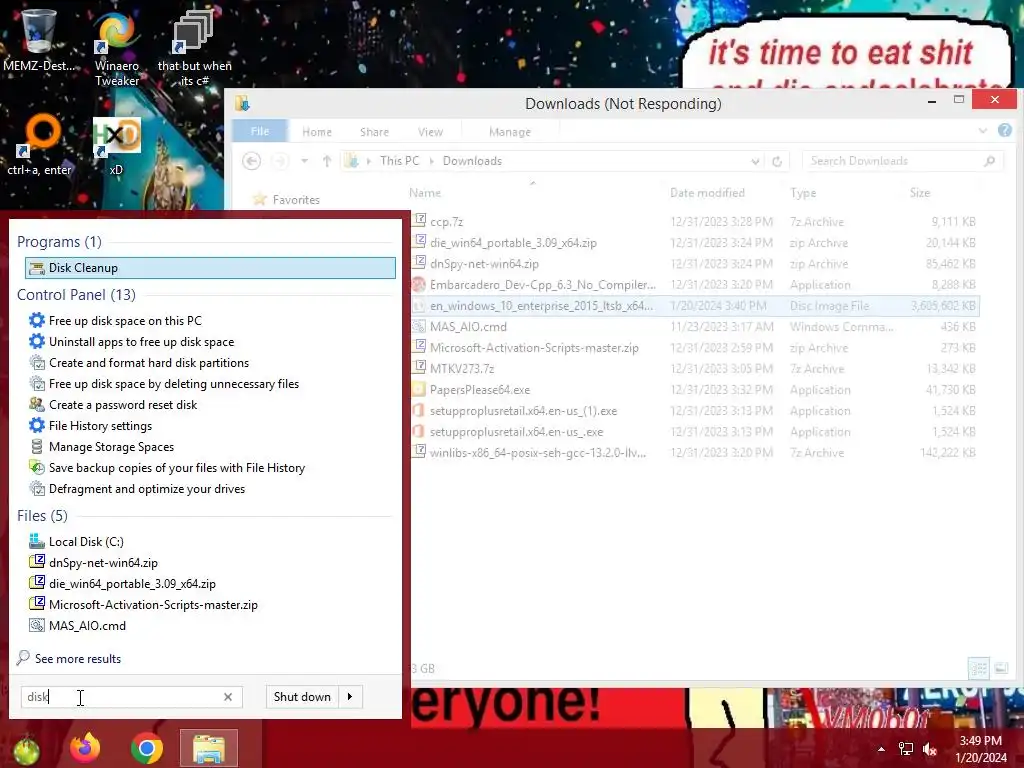Switch to File Explorer on the taskbar
Image resolution: width=1024 pixels, height=768 pixels.
(208, 749)
